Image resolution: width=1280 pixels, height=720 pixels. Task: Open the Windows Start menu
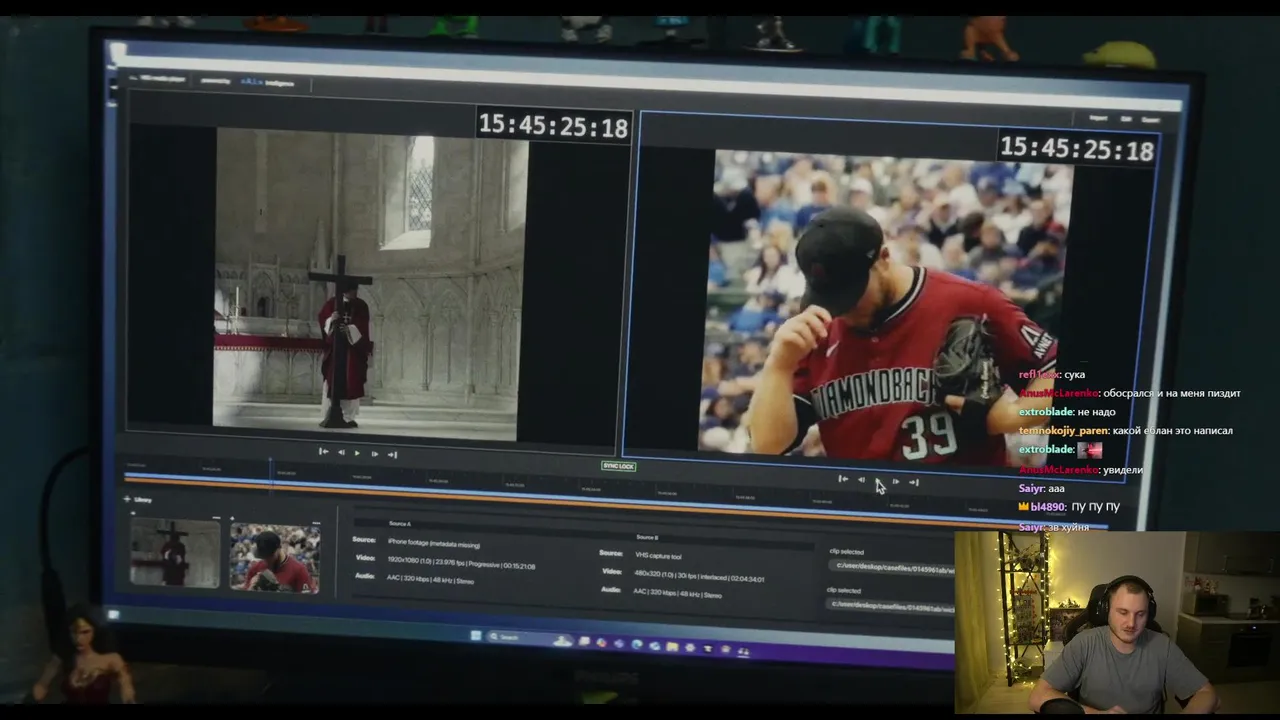476,636
